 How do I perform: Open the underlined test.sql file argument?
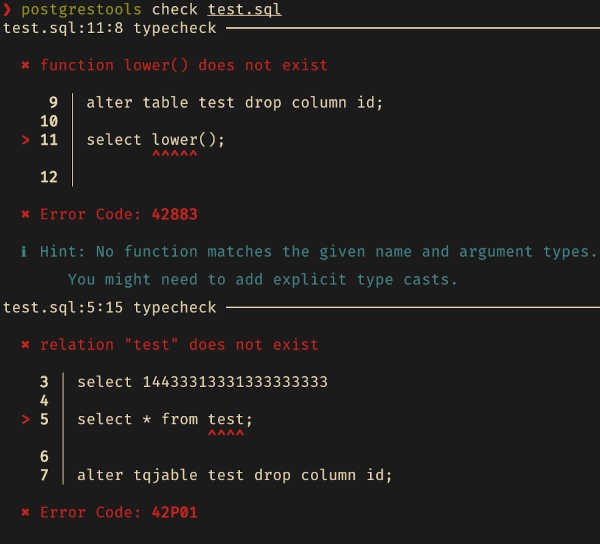click(x=245, y=10)
